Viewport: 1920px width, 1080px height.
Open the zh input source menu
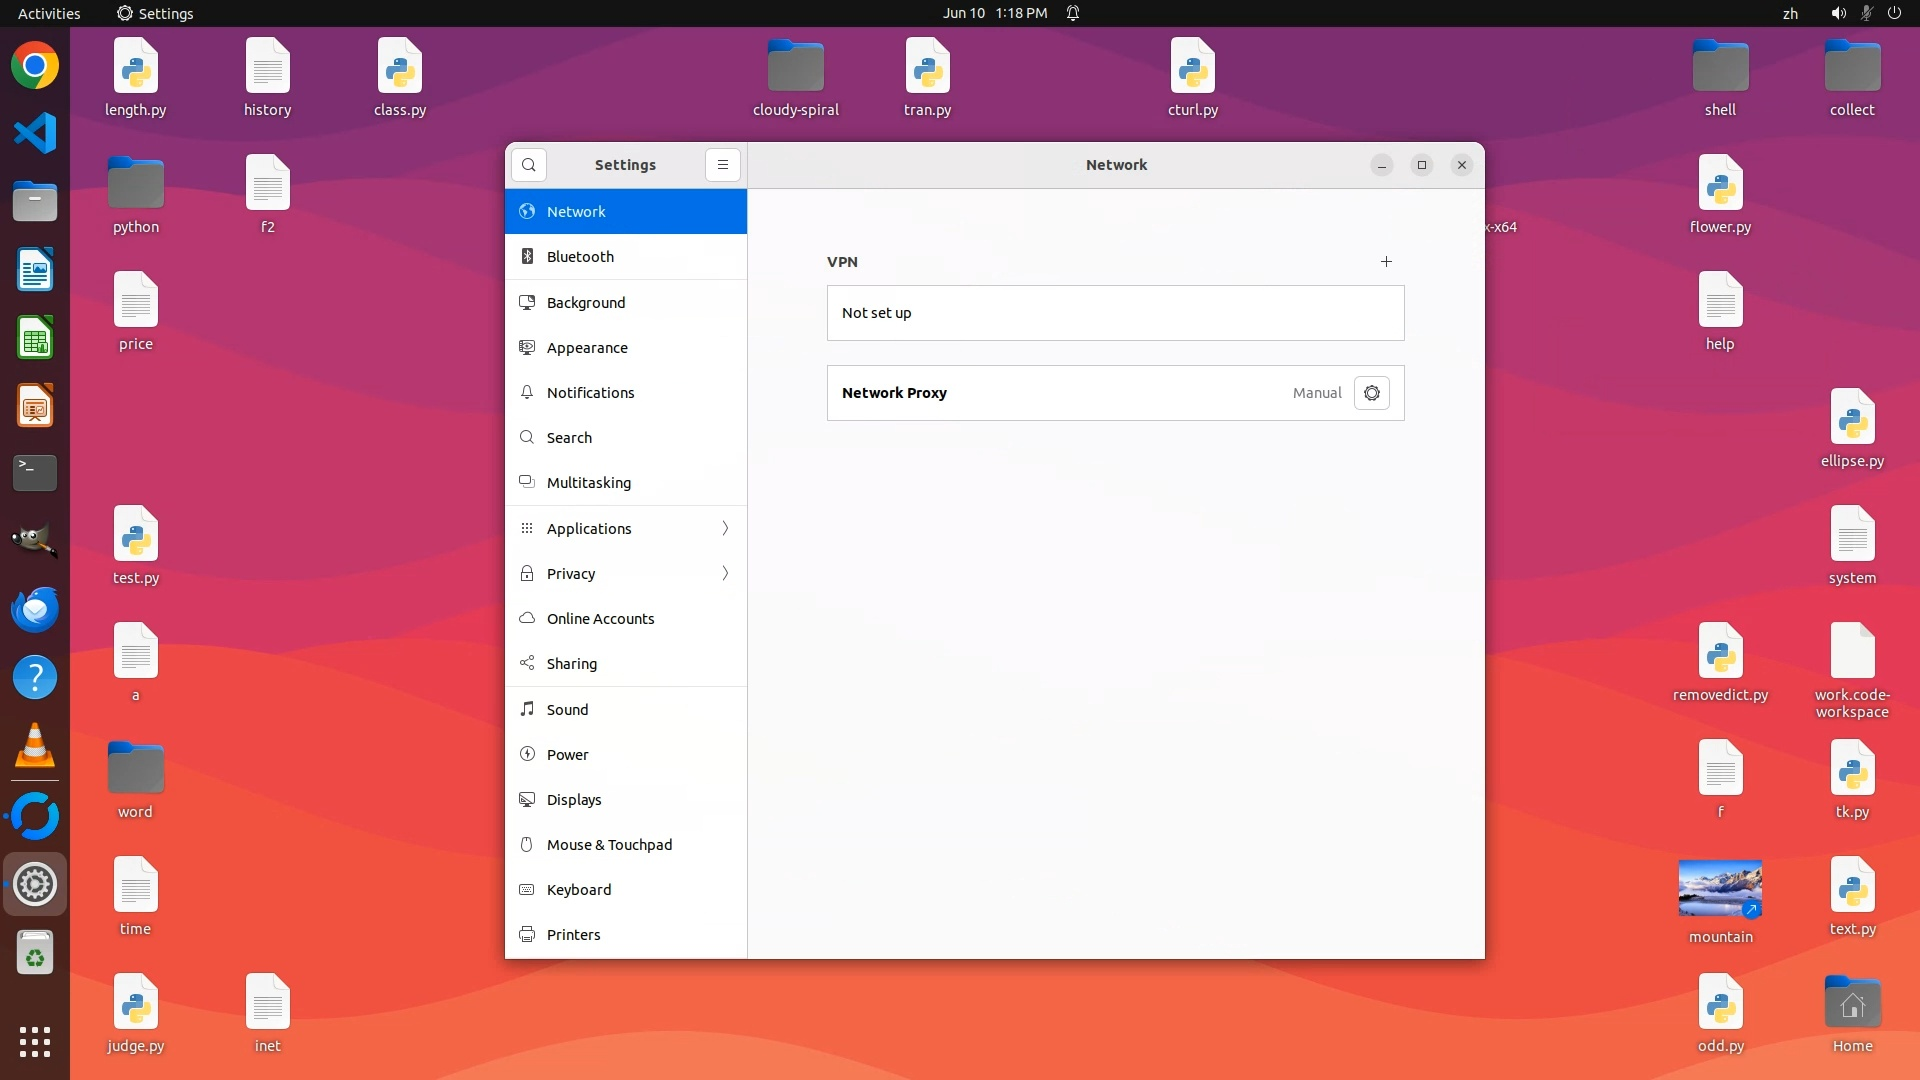coord(1790,13)
